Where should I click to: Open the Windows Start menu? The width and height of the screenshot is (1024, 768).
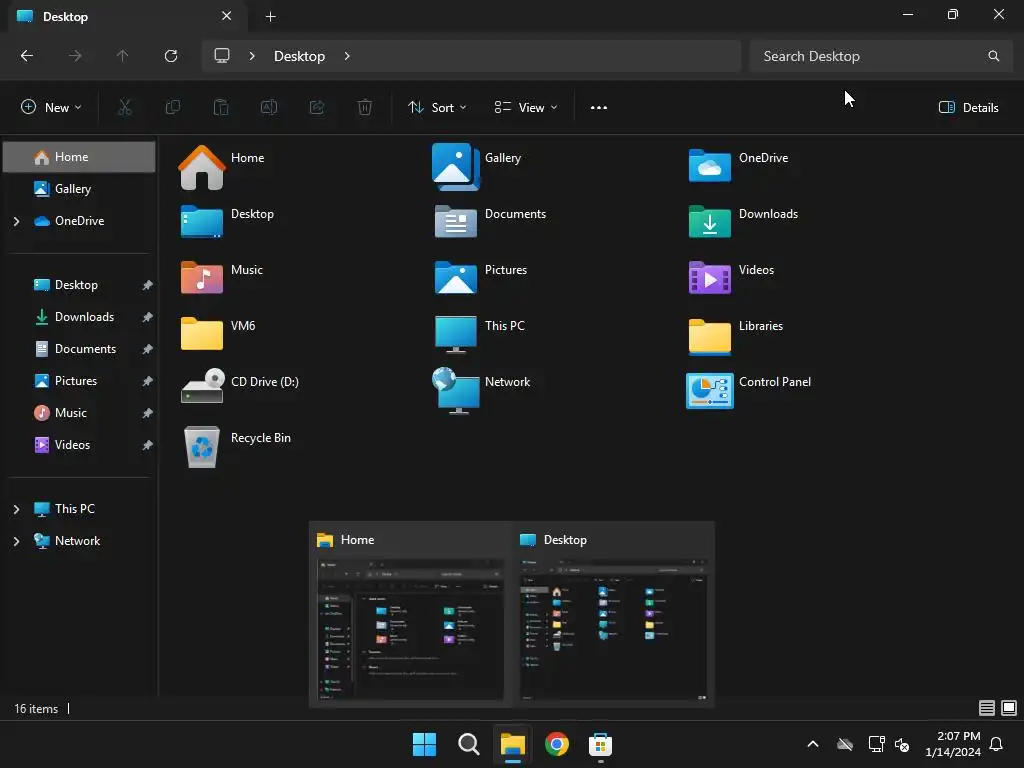tap(424, 744)
